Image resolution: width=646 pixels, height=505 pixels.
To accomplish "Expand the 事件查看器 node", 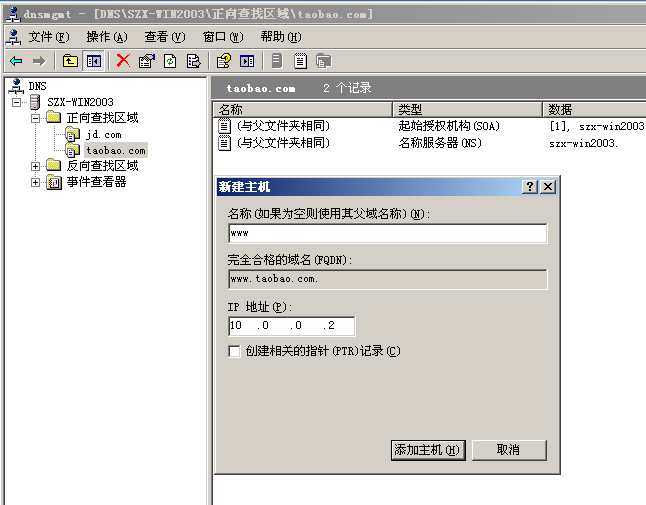I will click(35, 182).
